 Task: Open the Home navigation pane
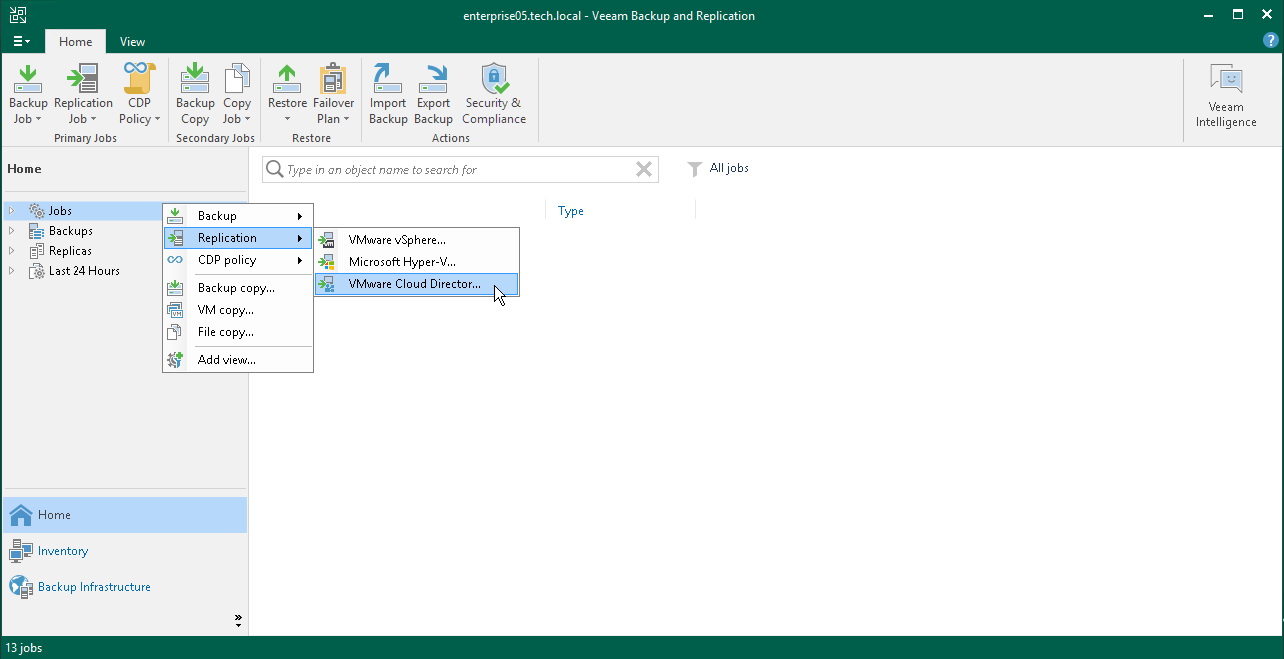point(125,515)
